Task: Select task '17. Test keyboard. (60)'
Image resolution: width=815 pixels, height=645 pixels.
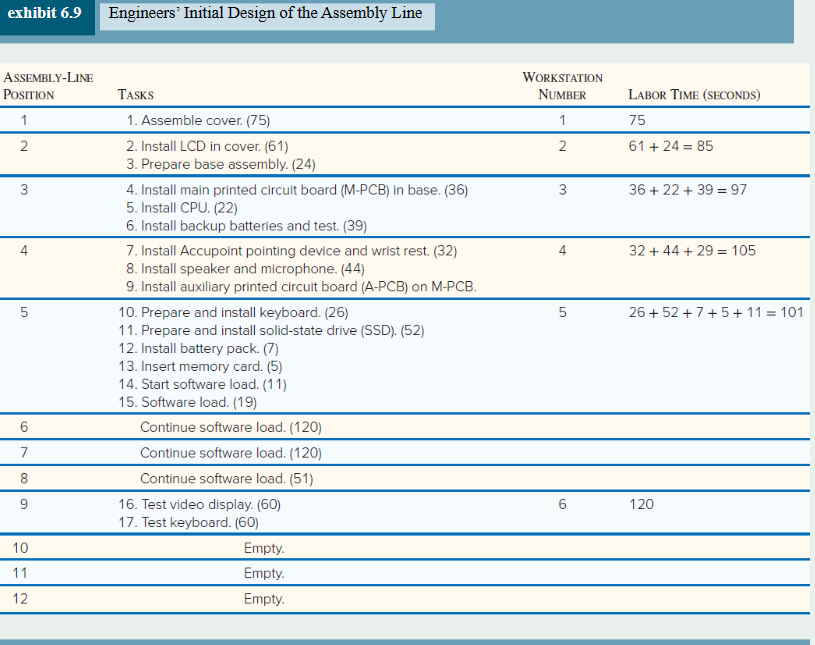Action: [189, 522]
